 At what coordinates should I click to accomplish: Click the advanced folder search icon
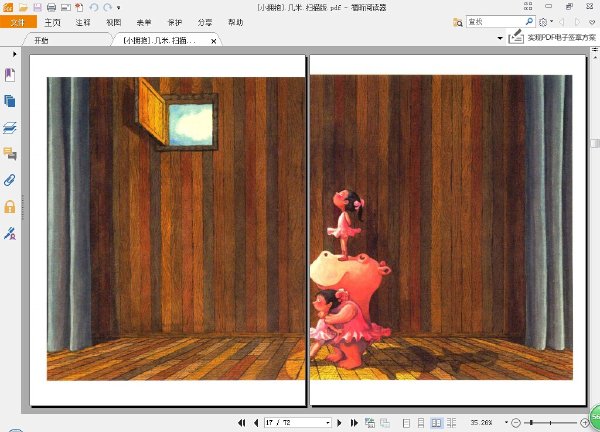pyautogui.click(x=458, y=22)
